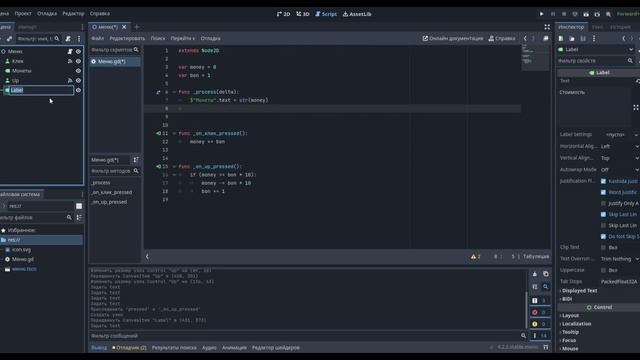Switch to the 2D workspace
Viewport: 640px width, 360px height.
pyautogui.click(x=283, y=14)
